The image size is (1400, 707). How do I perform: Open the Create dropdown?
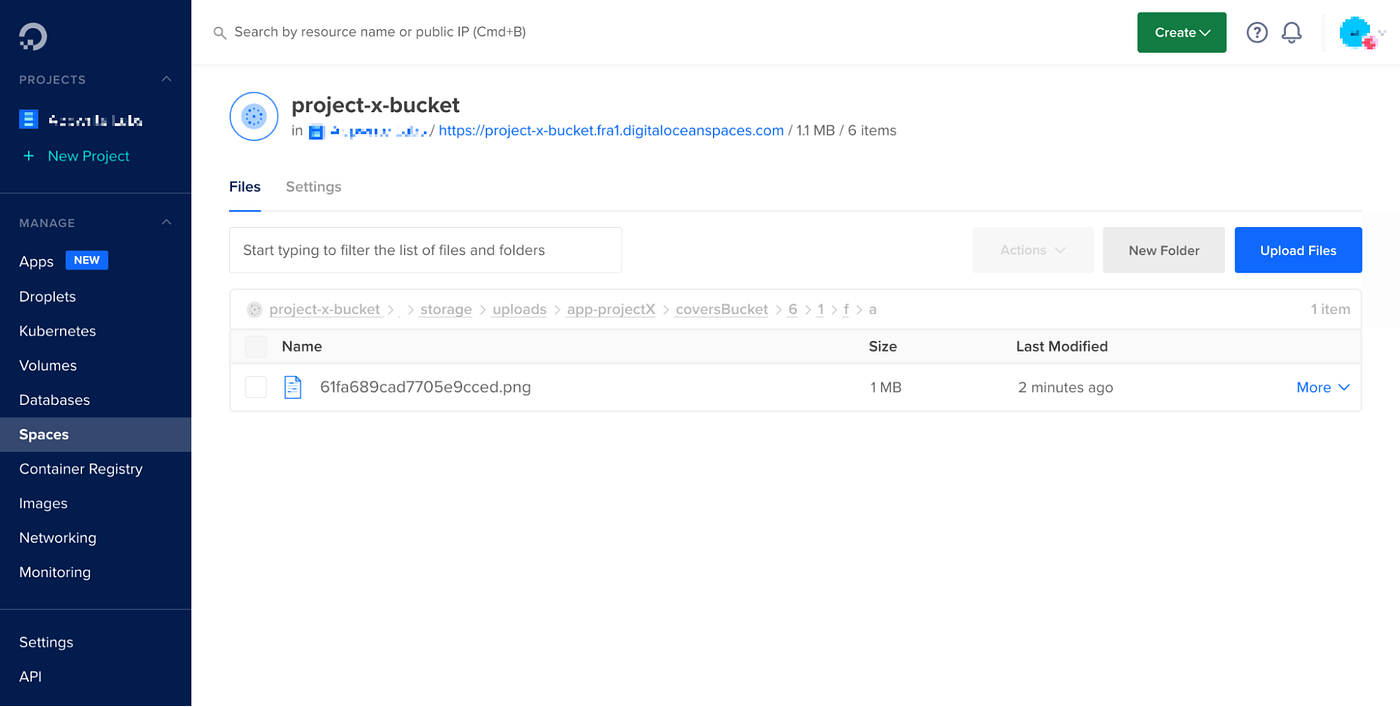point(1181,31)
